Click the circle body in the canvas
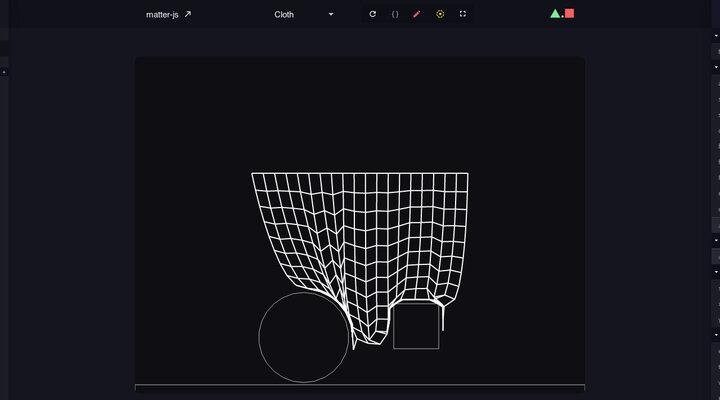This screenshot has width=720, height=400. pyautogui.click(x=304, y=337)
